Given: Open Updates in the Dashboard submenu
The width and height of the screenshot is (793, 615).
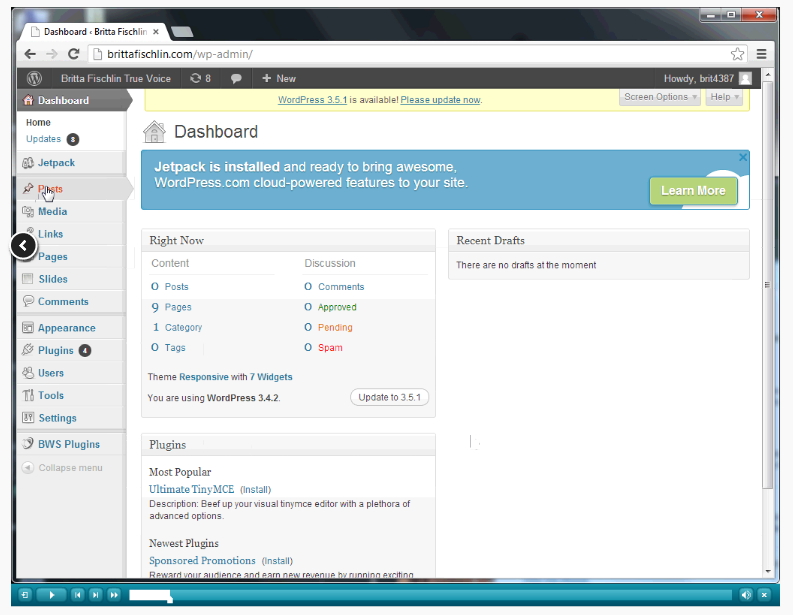Looking at the screenshot, I should click(x=43, y=139).
